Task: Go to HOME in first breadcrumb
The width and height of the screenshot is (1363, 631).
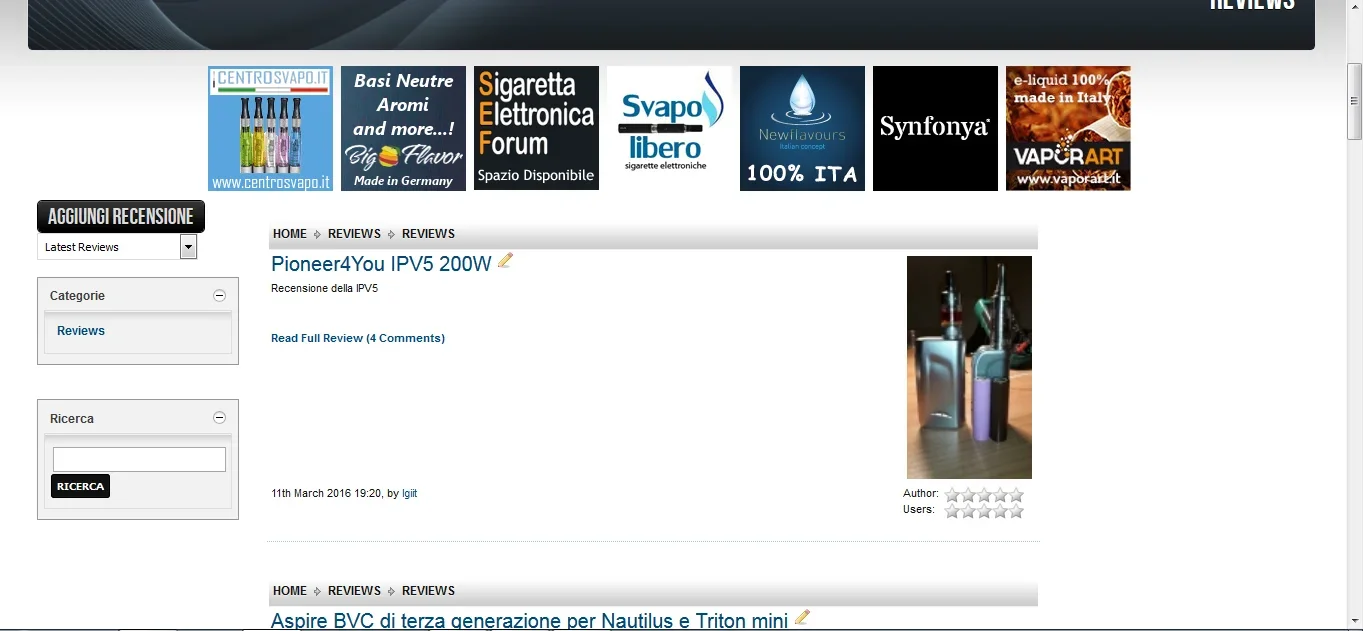Action: pyautogui.click(x=290, y=234)
